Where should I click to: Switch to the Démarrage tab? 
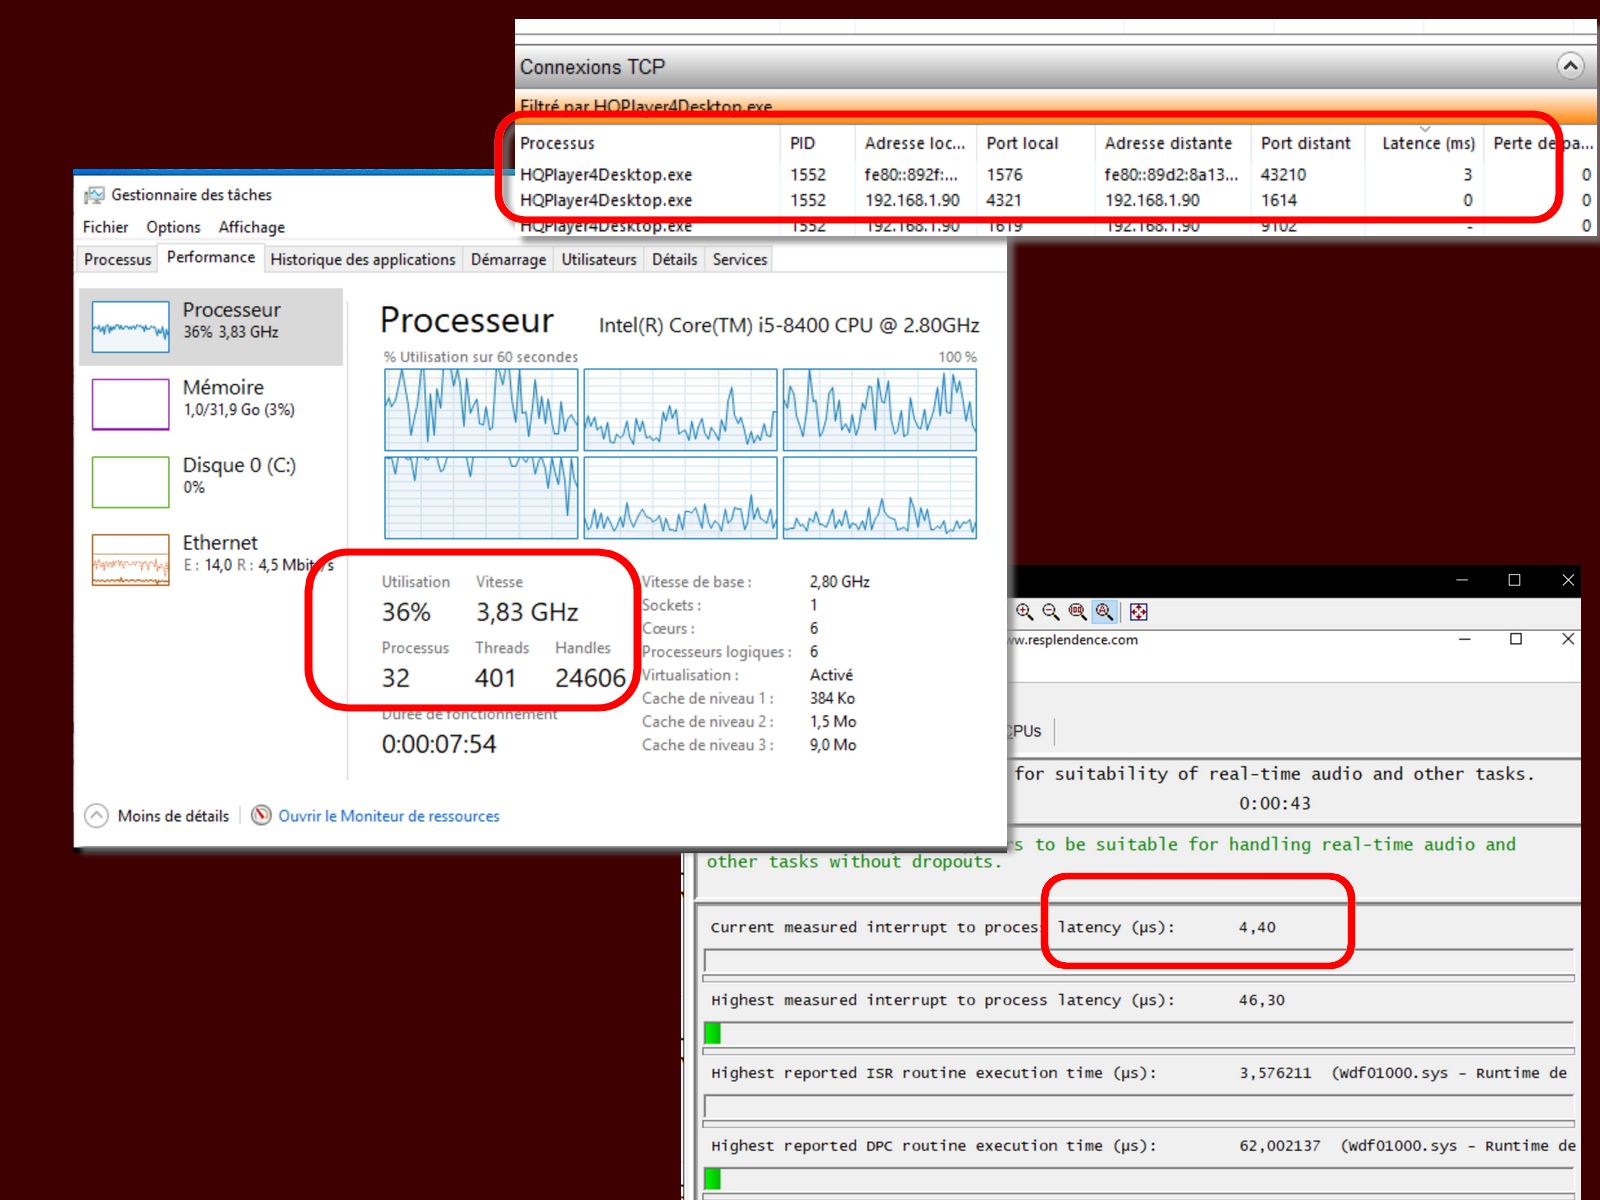[508, 259]
